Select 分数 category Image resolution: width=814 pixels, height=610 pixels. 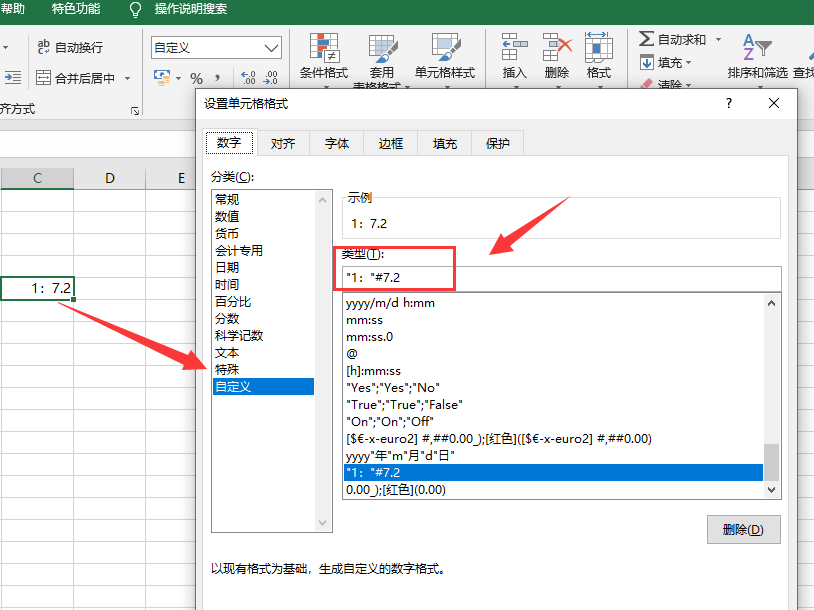point(263,319)
